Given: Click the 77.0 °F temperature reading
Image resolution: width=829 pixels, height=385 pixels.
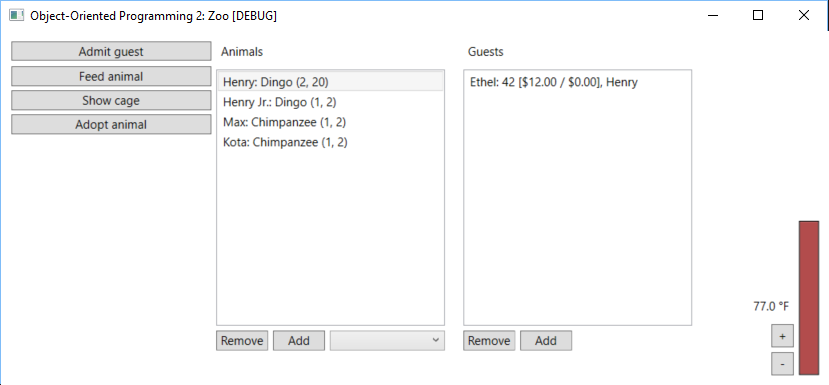Looking at the screenshot, I should click(x=771, y=306).
